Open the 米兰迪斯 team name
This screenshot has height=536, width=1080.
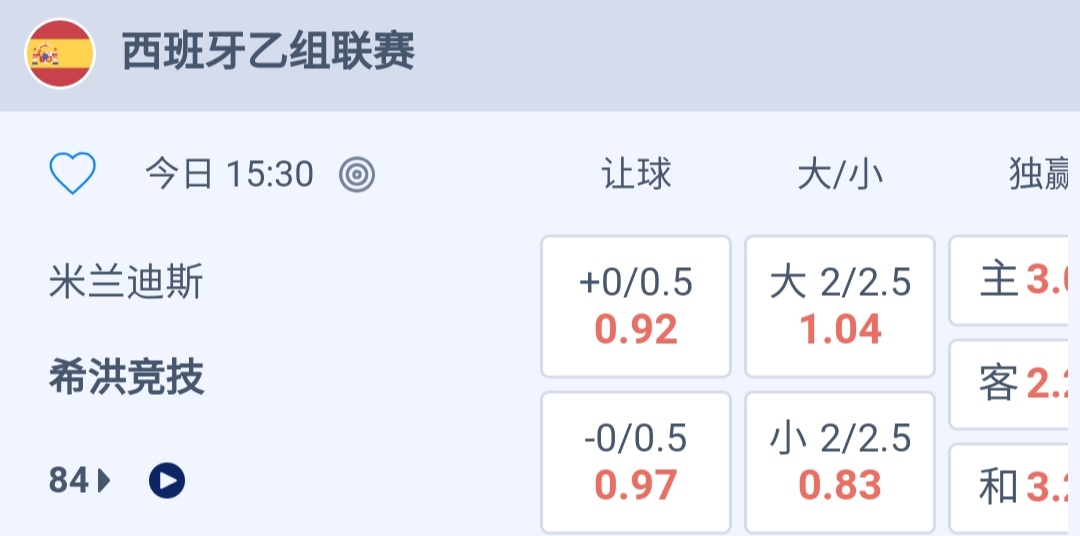tap(126, 283)
